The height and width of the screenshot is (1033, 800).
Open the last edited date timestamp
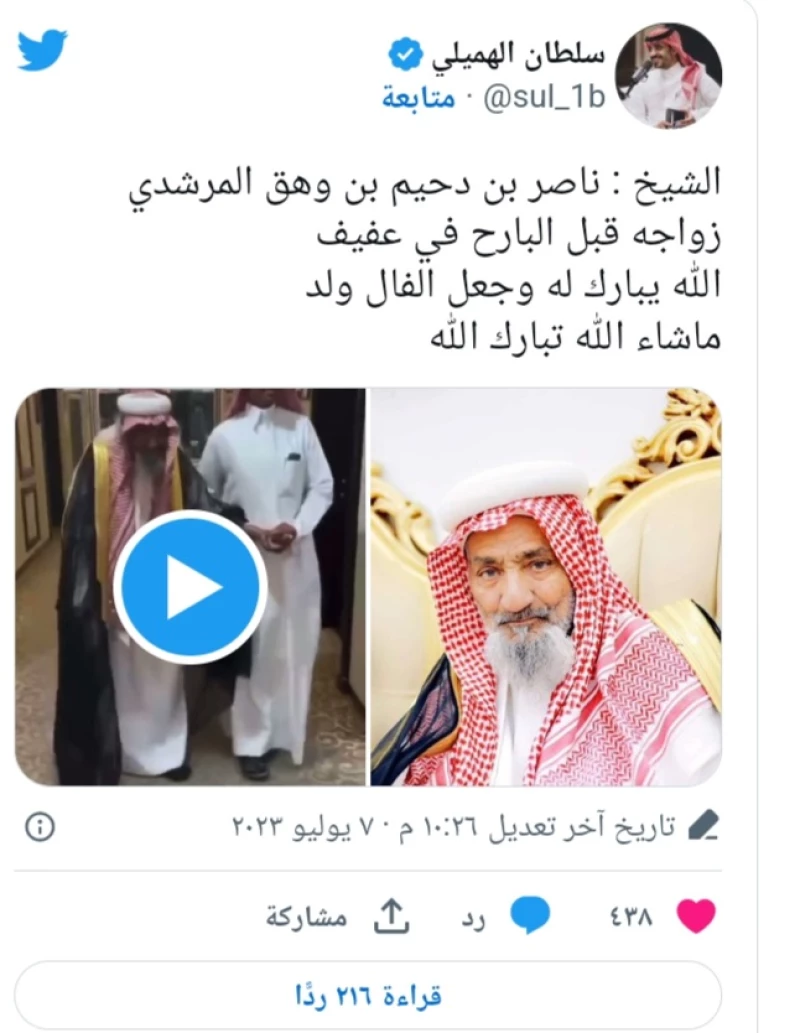454,826
